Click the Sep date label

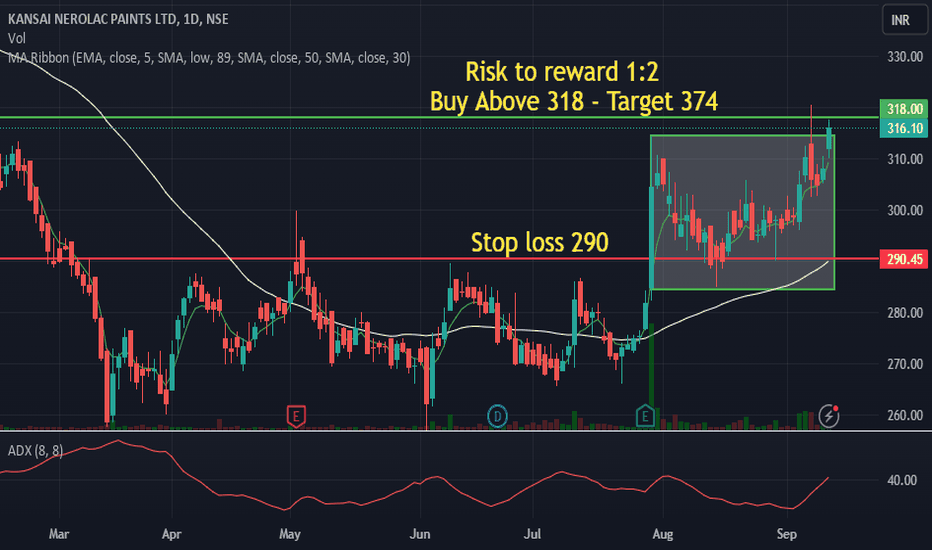click(786, 534)
